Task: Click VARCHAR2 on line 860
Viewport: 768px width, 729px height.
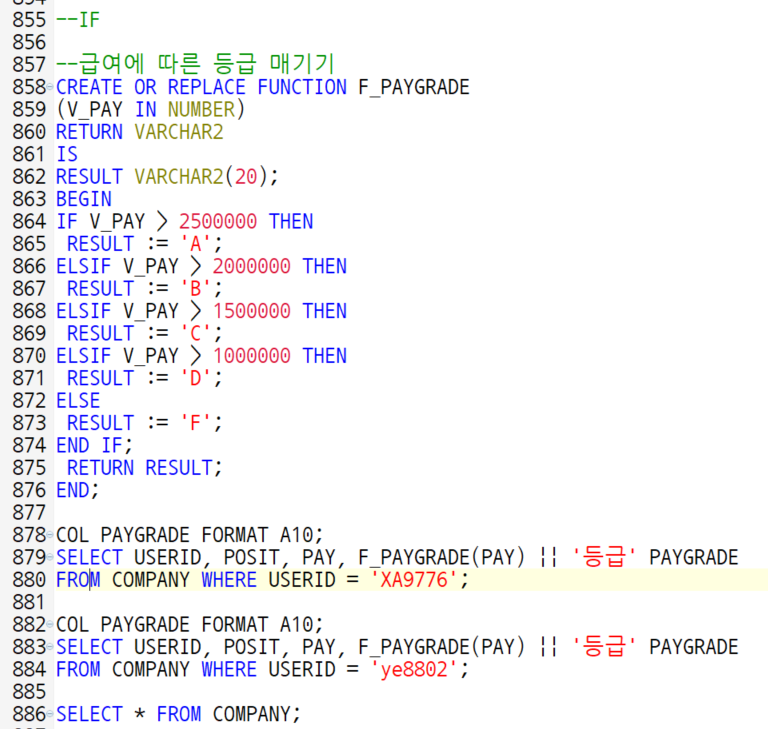Action: pos(179,132)
